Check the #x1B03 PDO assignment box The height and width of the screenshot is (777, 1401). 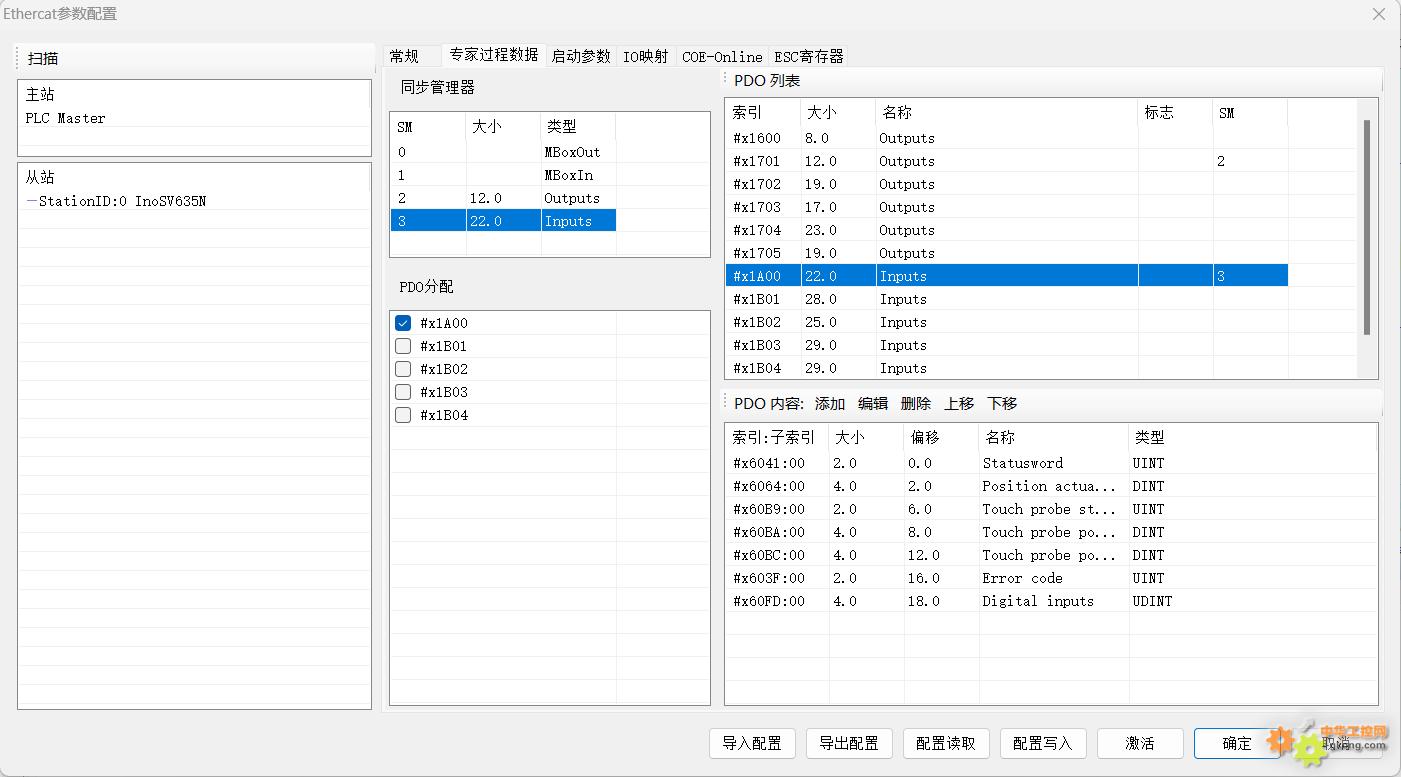pos(403,392)
